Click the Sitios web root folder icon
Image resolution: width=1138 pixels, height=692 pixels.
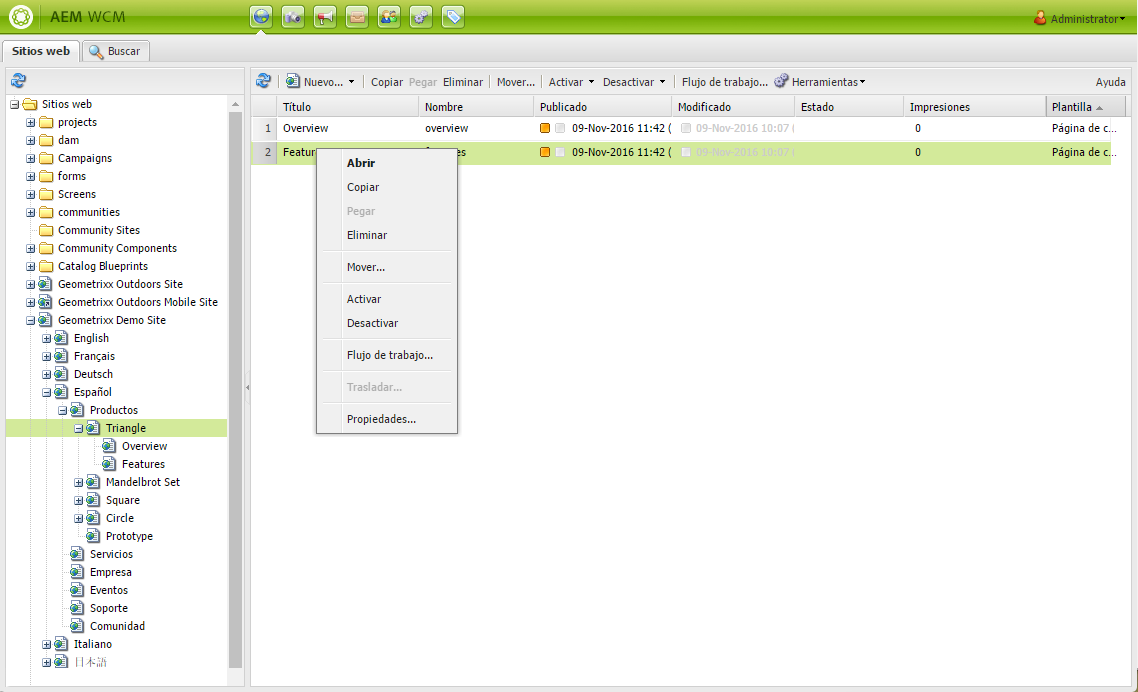point(30,104)
